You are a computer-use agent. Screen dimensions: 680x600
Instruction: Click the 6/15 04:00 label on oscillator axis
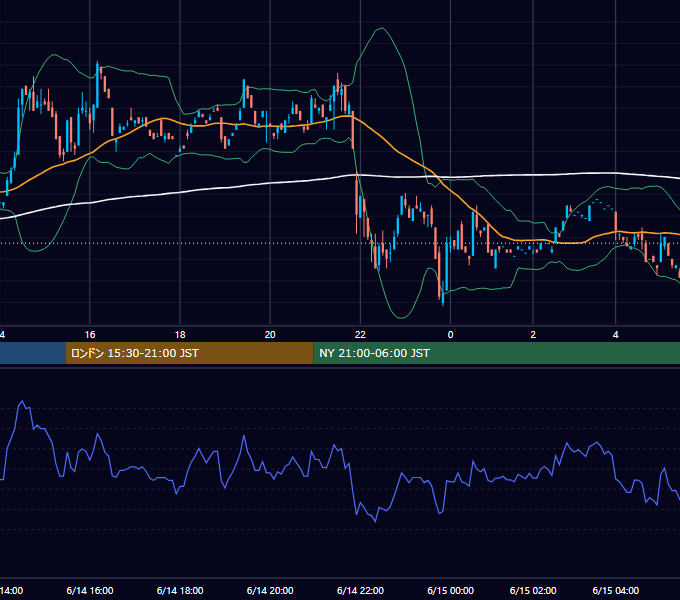coord(615,590)
